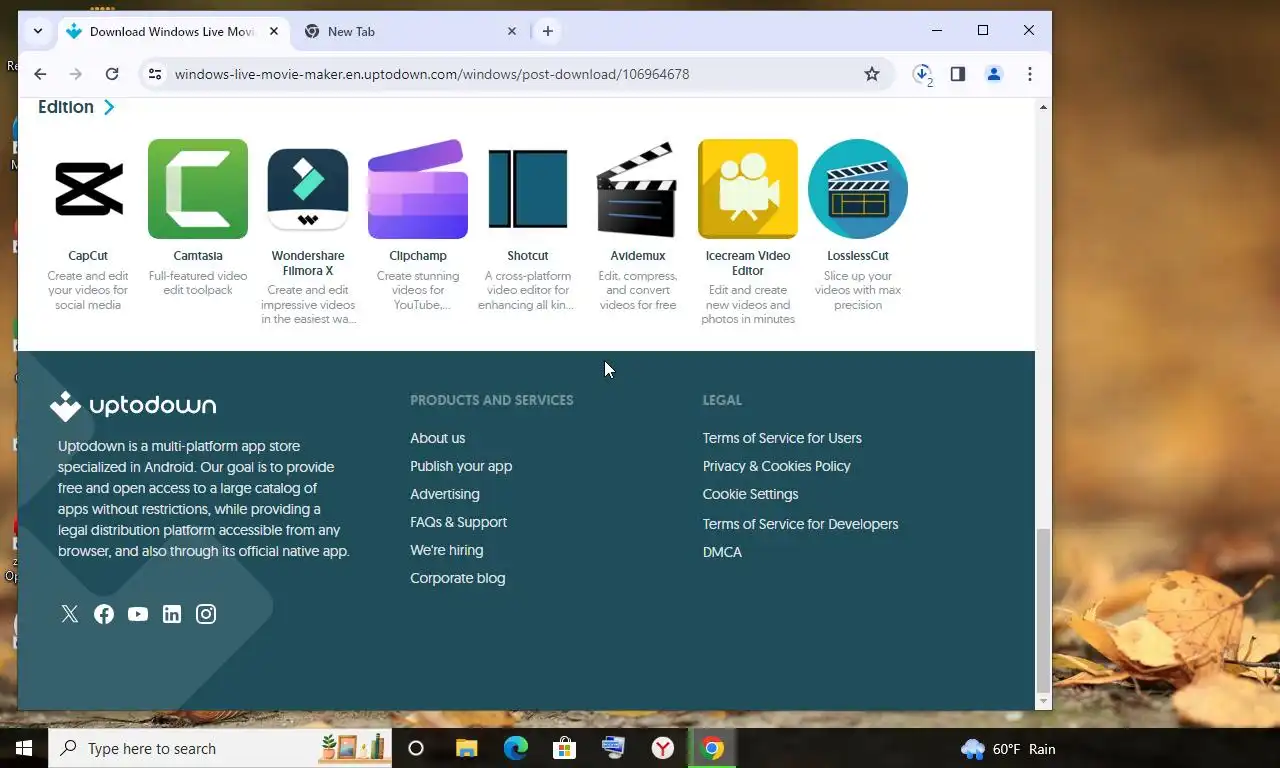
Task: Open the Shotcut app icon
Action: [x=528, y=189]
